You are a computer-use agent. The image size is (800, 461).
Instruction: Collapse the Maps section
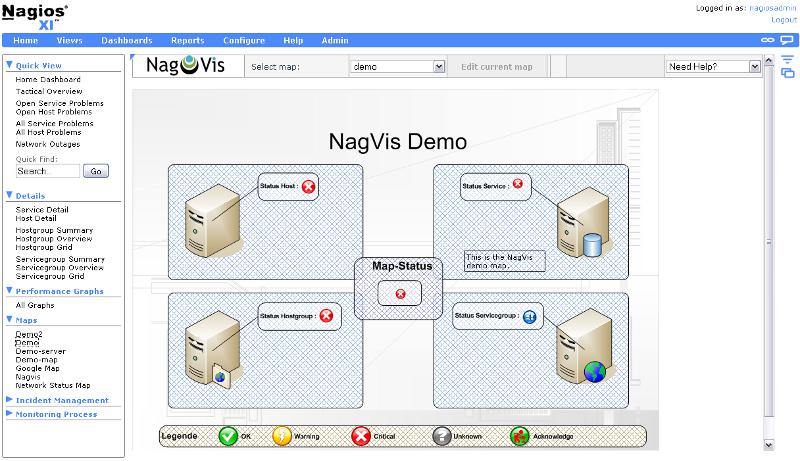click(x=9, y=319)
